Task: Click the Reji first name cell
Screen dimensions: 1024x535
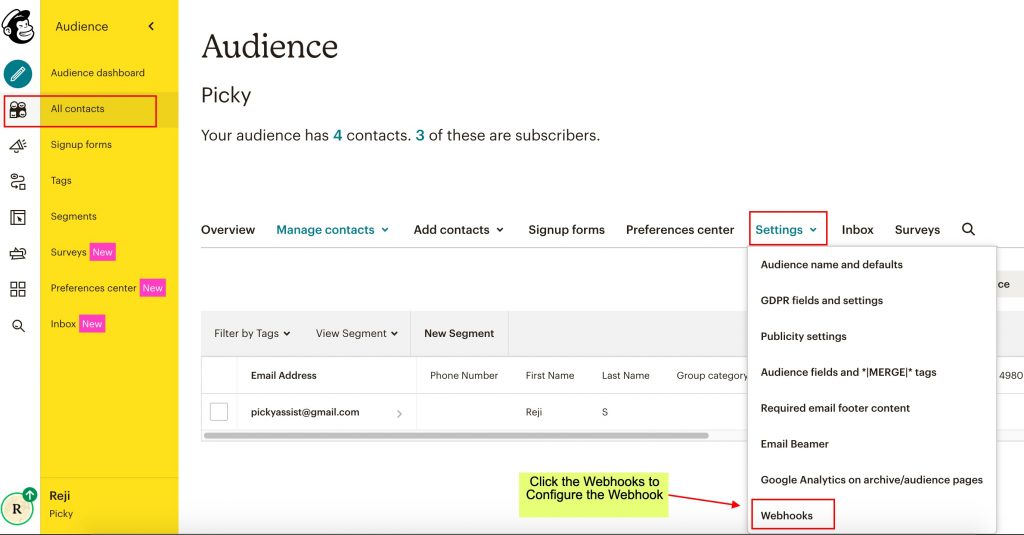Action: pyautogui.click(x=534, y=412)
